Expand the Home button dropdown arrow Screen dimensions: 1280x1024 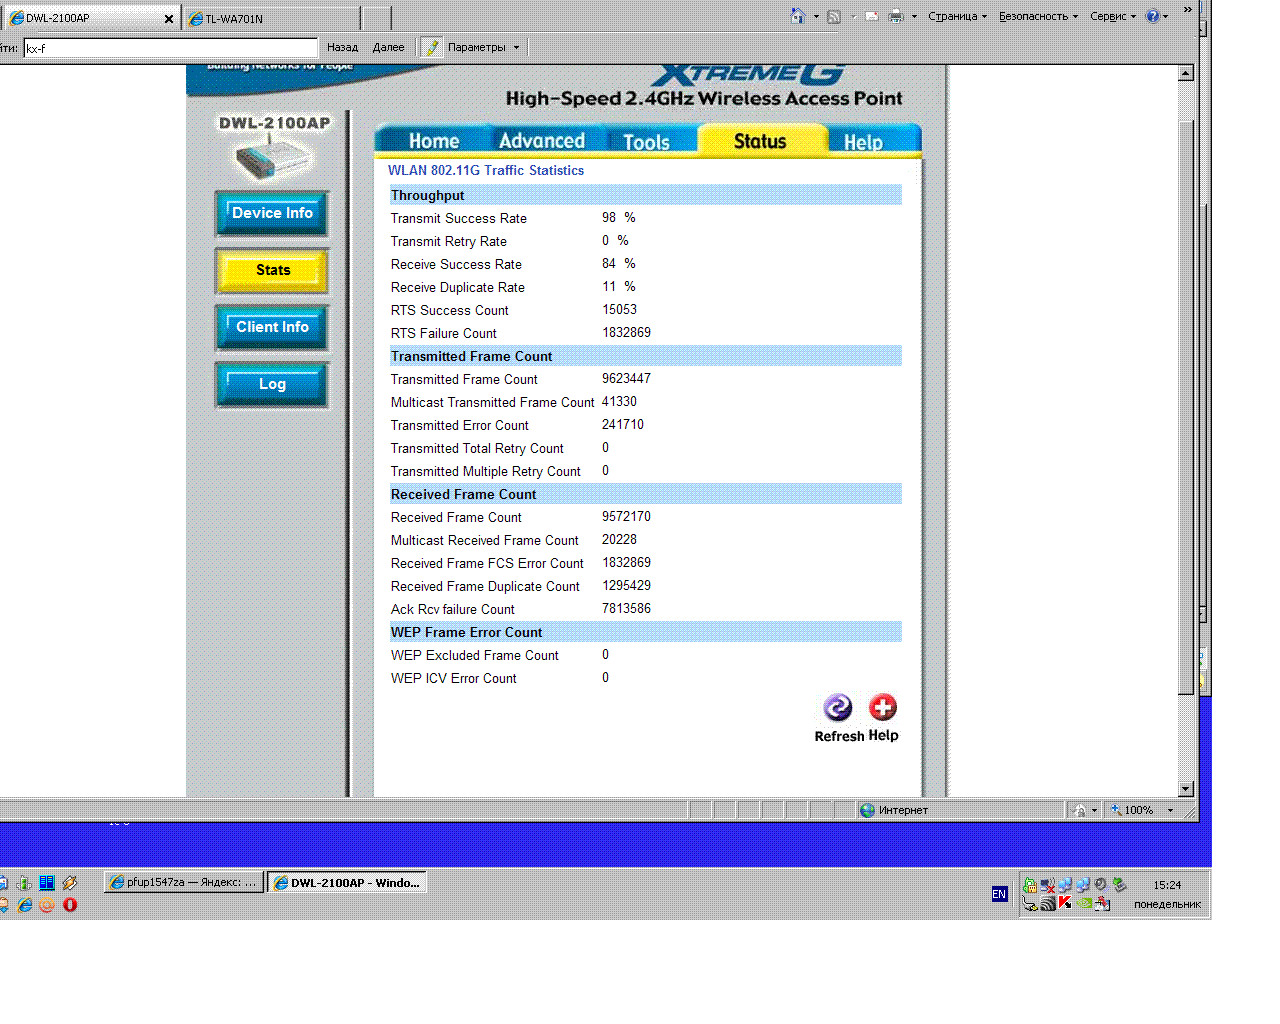[816, 16]
